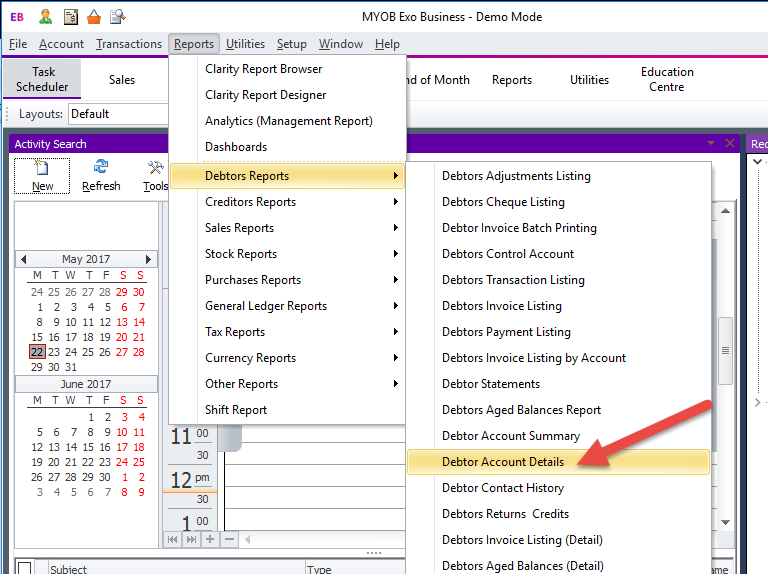The width and height of the screenshot is (768, 574).
Task: Switch to Utilities tab in ribbon
Action: pos(589,80)
